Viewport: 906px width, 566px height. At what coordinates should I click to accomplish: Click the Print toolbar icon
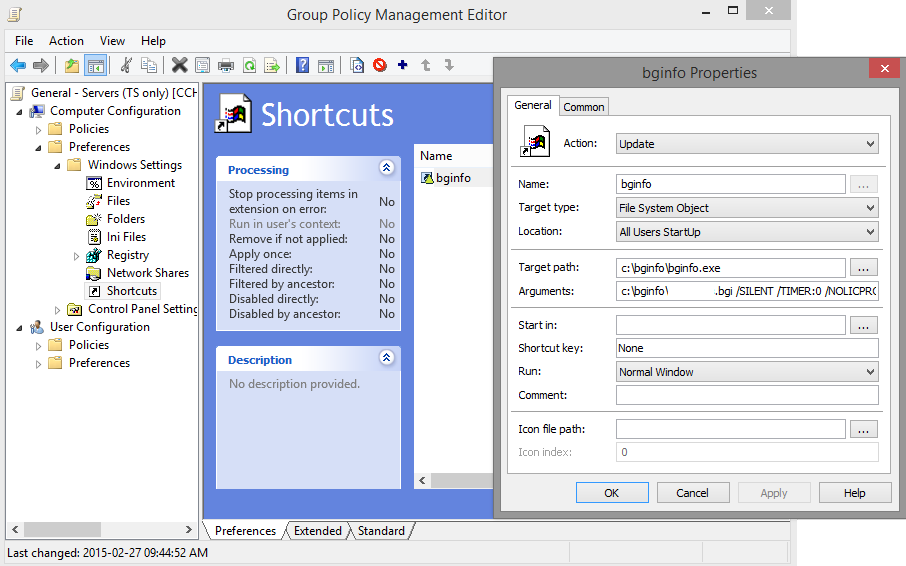pos(226,65)
